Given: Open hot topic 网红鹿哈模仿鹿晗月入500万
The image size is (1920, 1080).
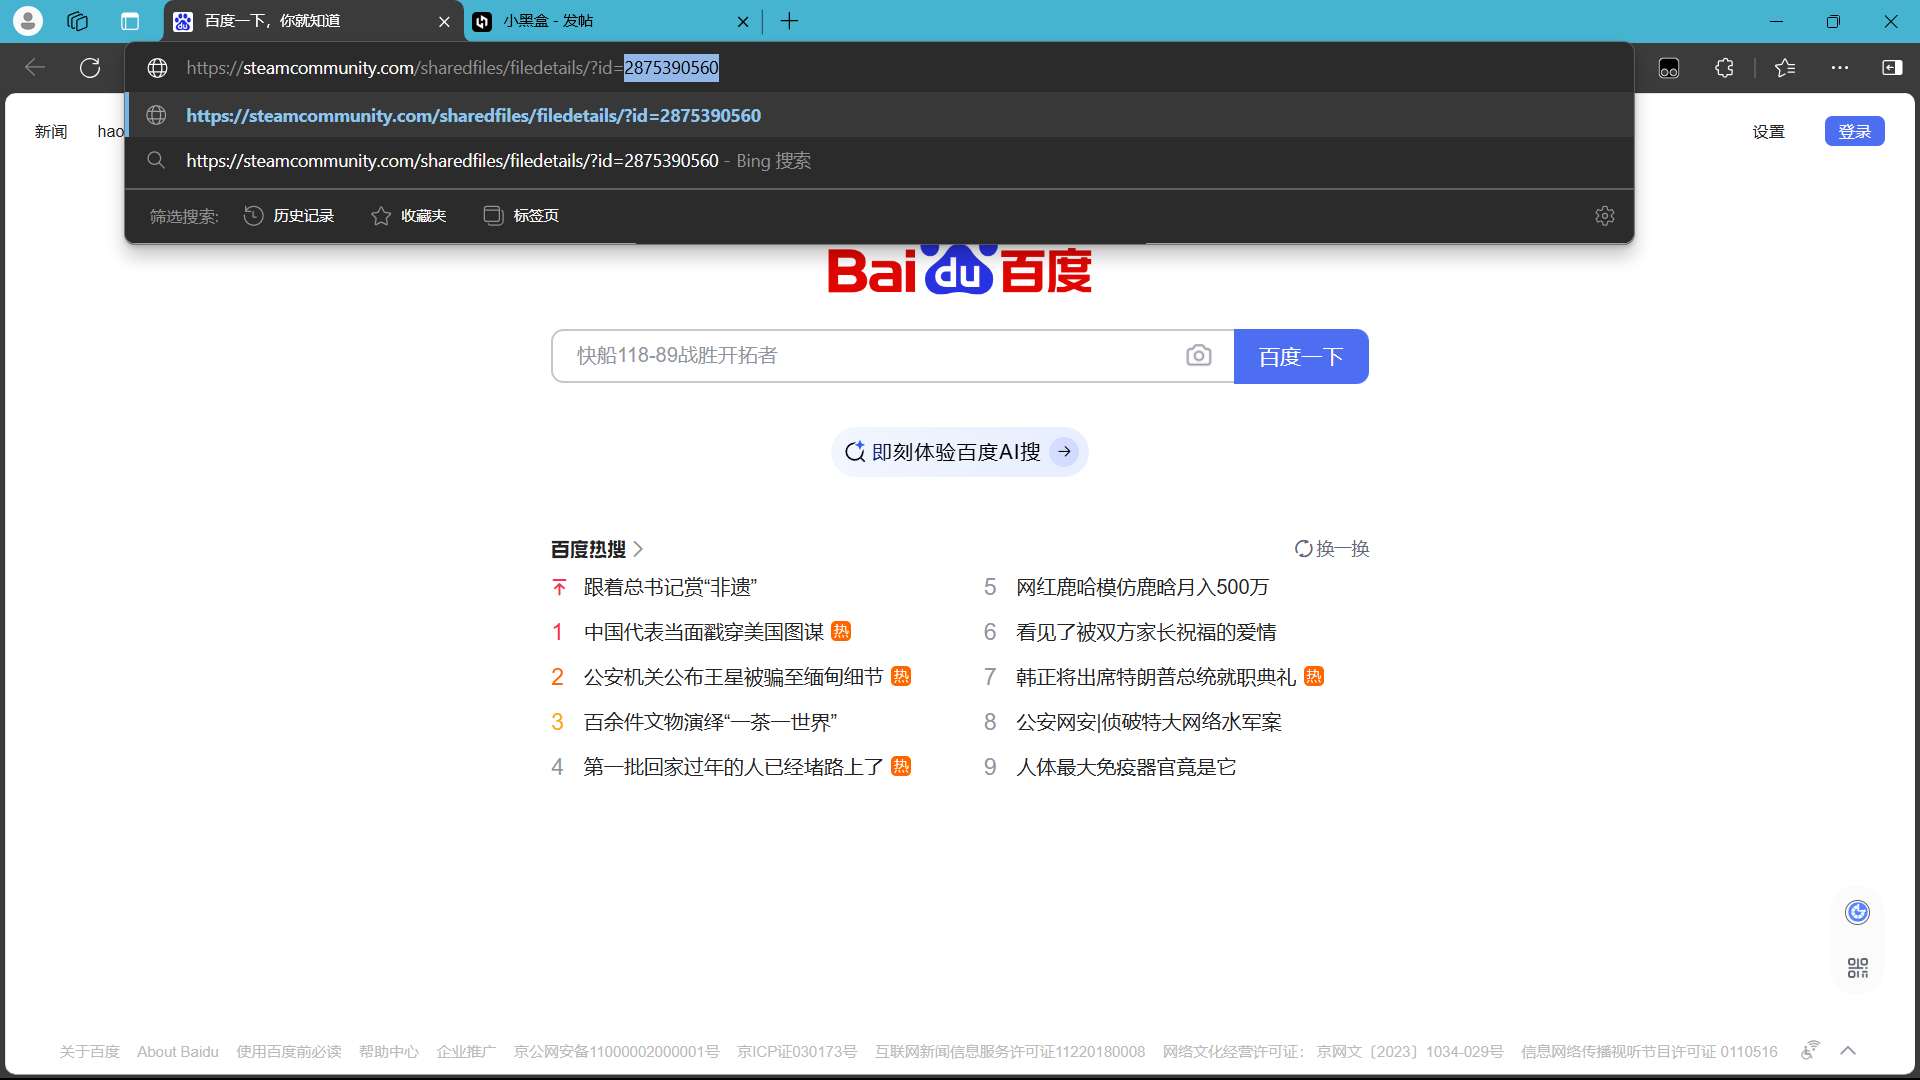Looking at the screenshot, I should point(1142,588).
